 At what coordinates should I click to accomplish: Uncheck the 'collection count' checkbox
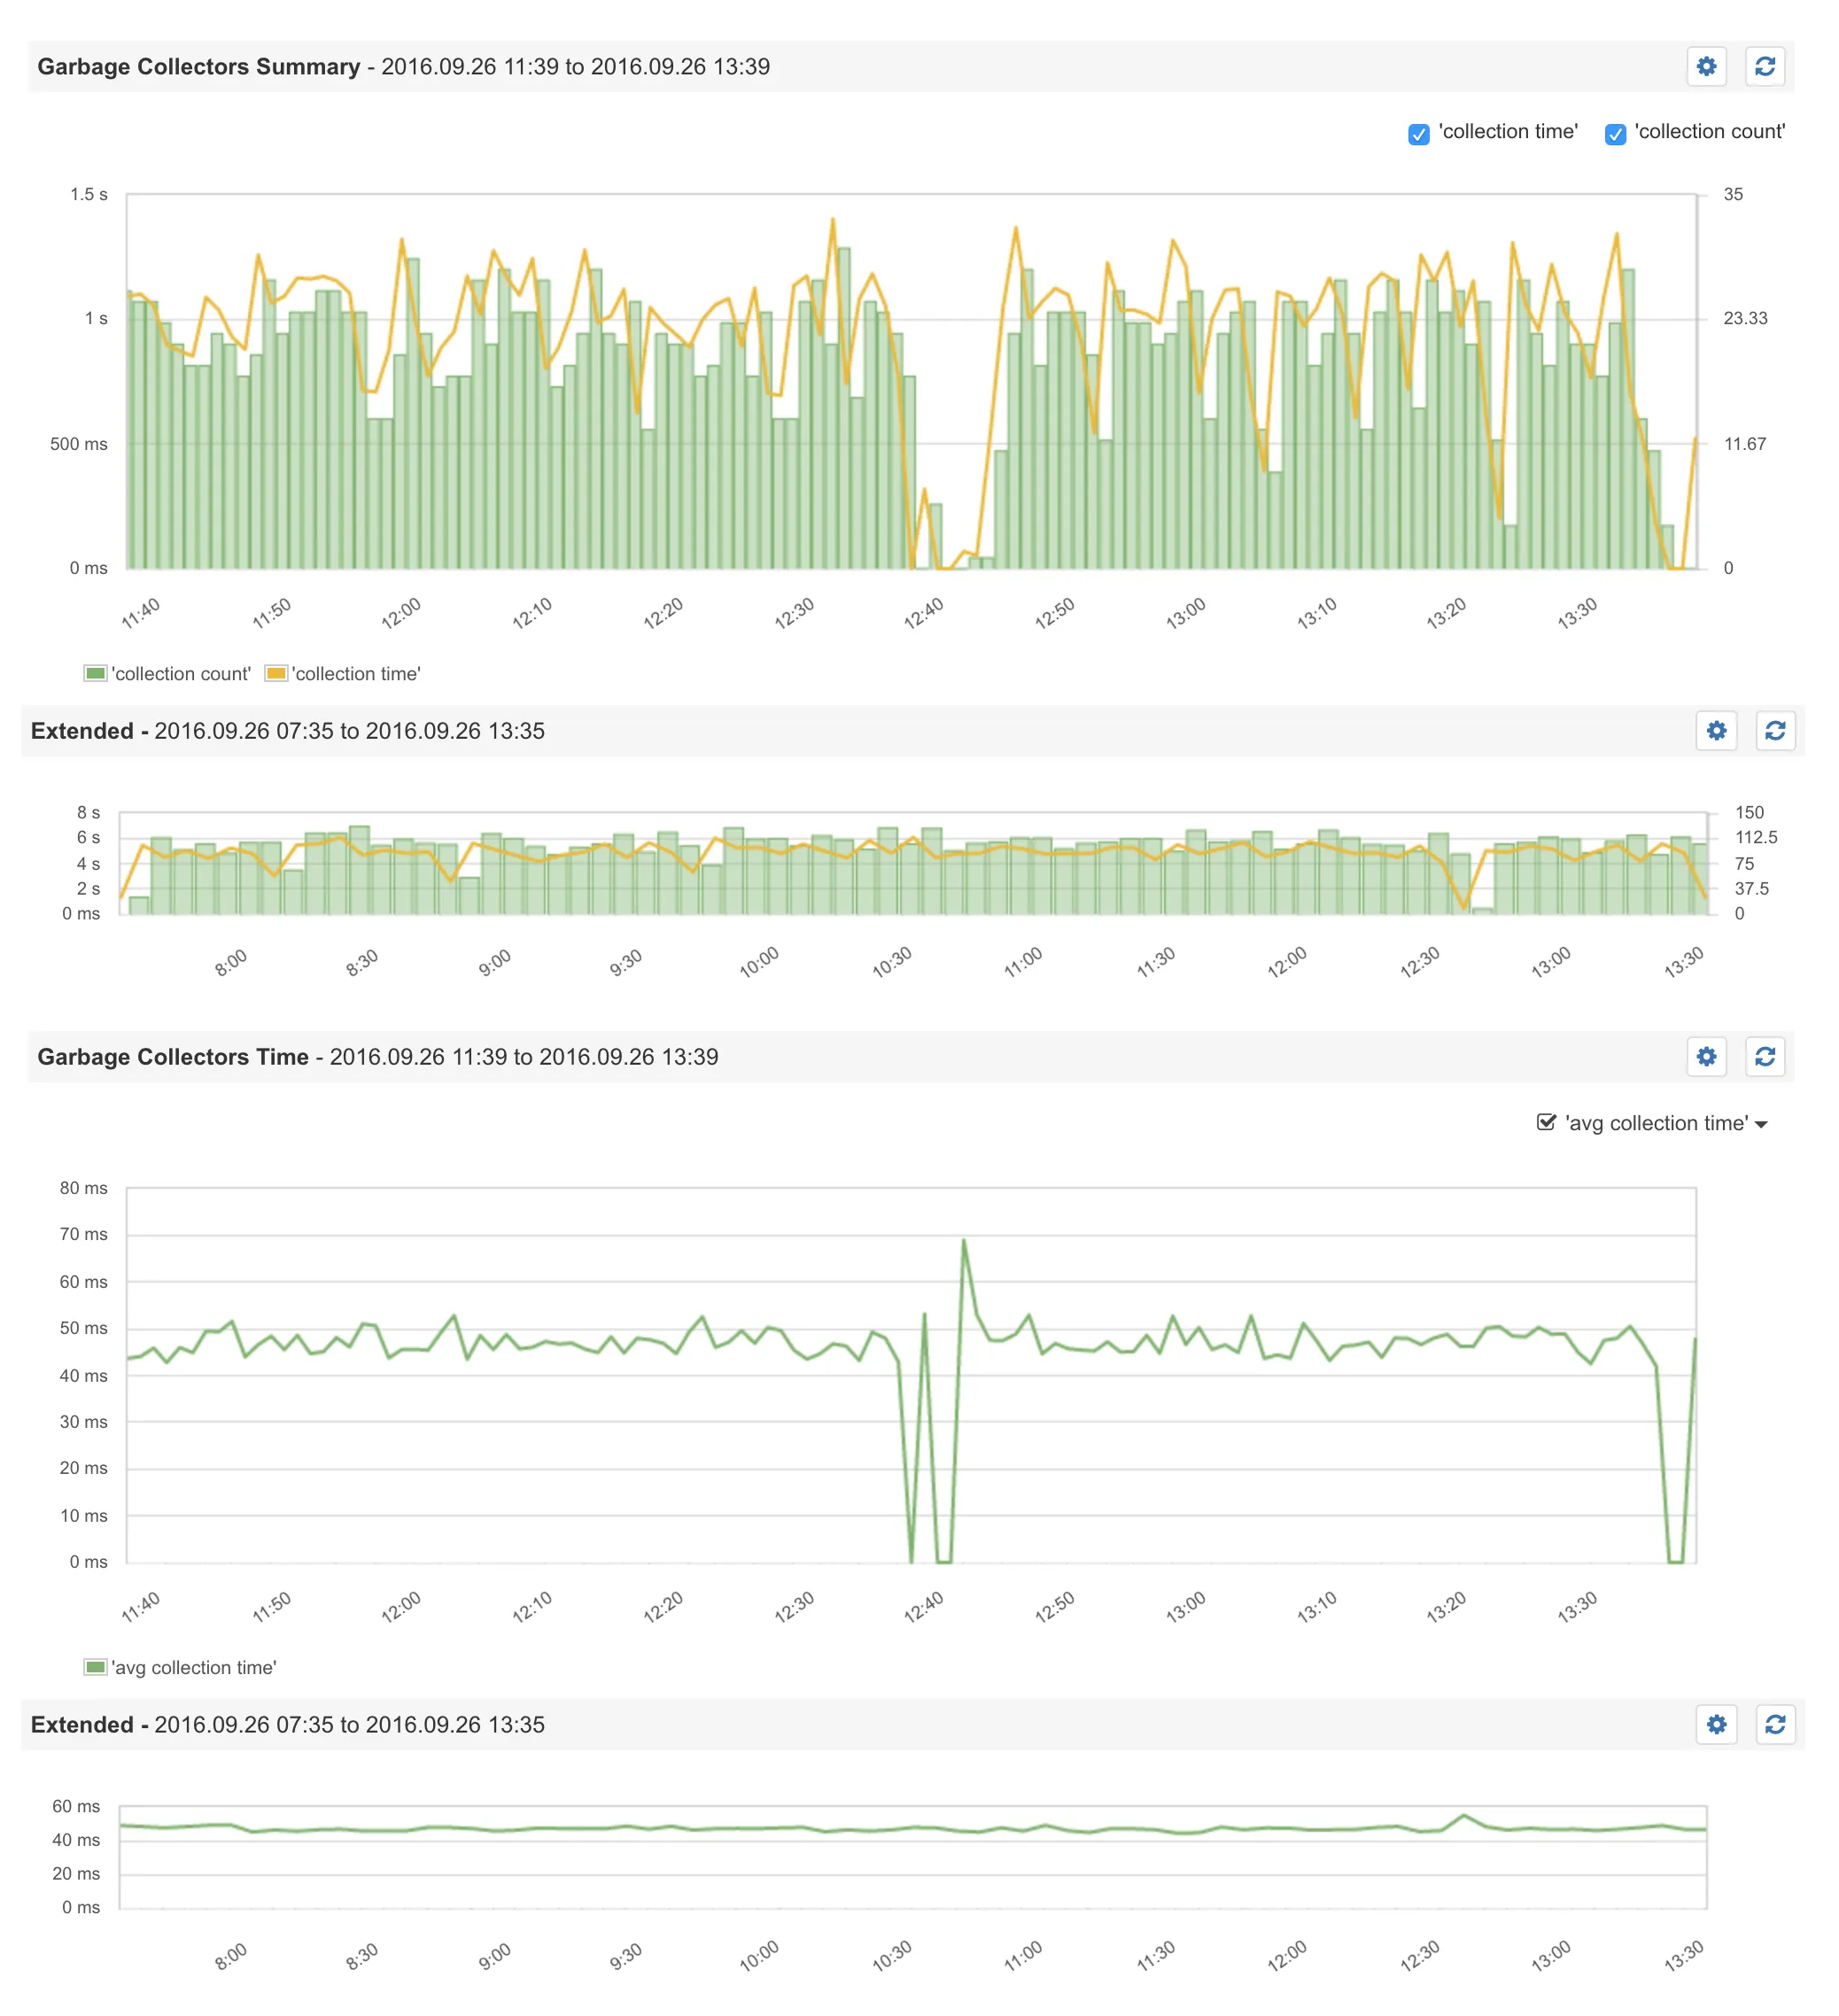pyautogui.click(x=1614, y=134)
